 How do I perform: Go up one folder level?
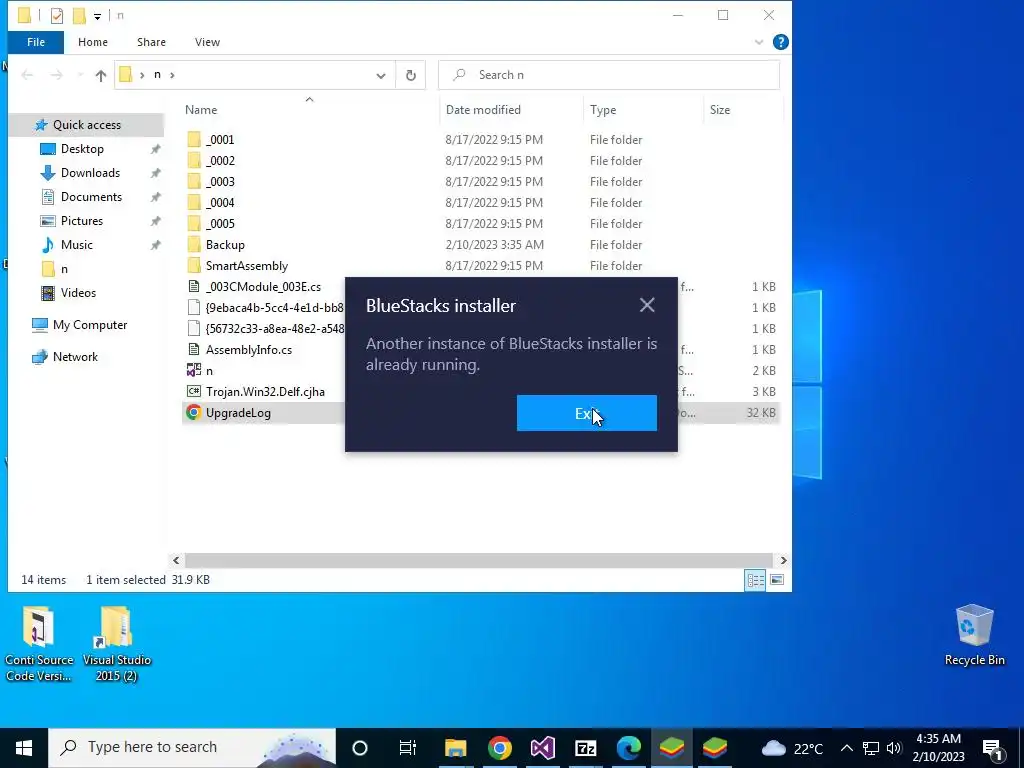(101, 75)
